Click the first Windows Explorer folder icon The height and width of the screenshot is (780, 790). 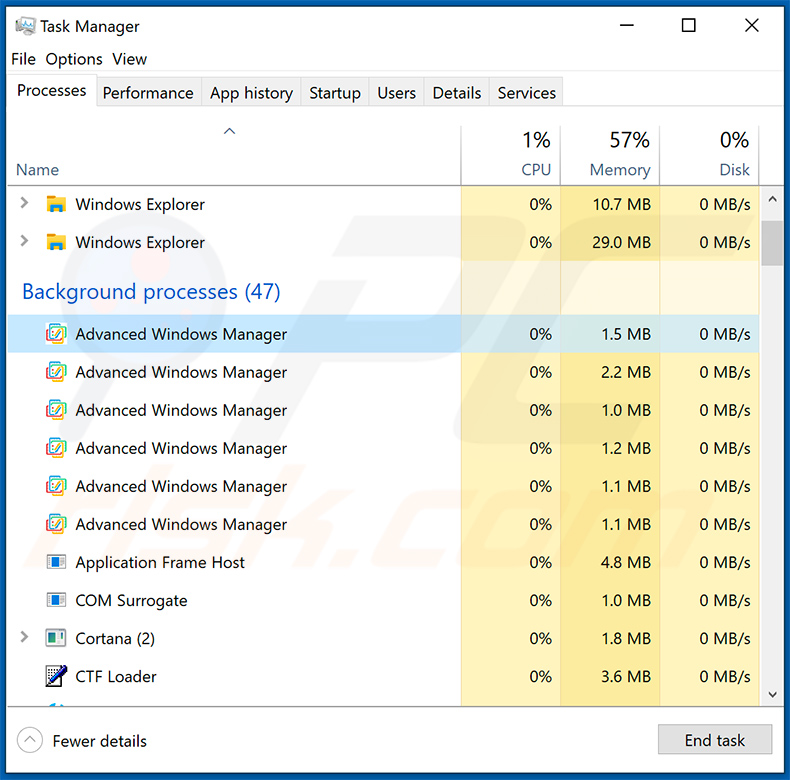[x=56, y=204]
